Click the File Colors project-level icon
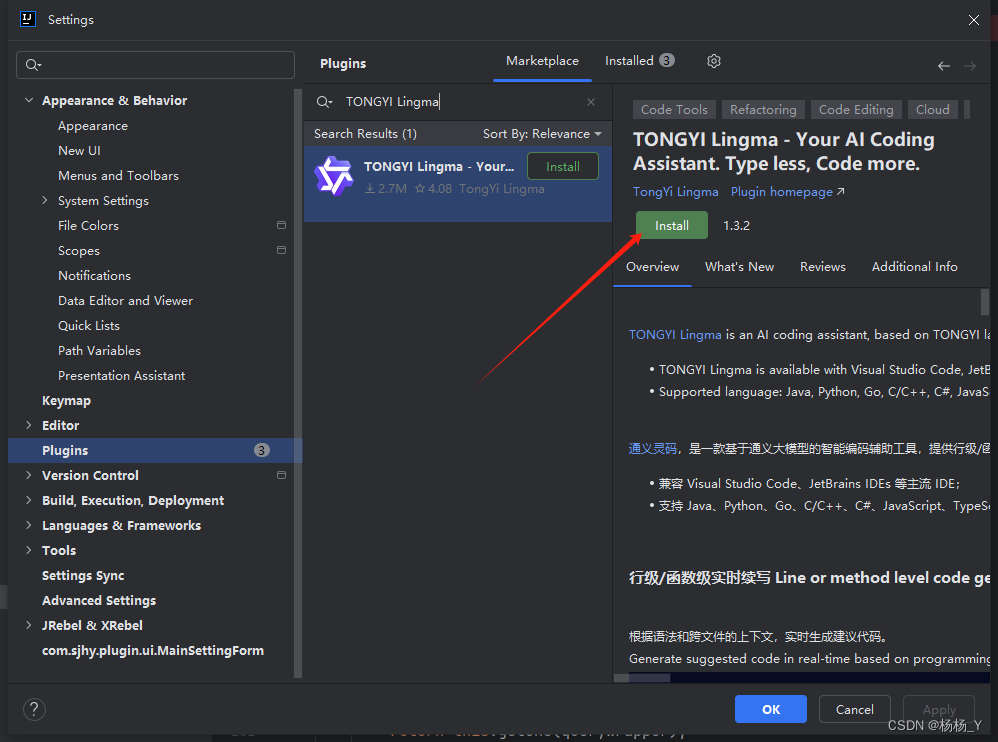The image size is (998, 742). click(x=281, y=225)
